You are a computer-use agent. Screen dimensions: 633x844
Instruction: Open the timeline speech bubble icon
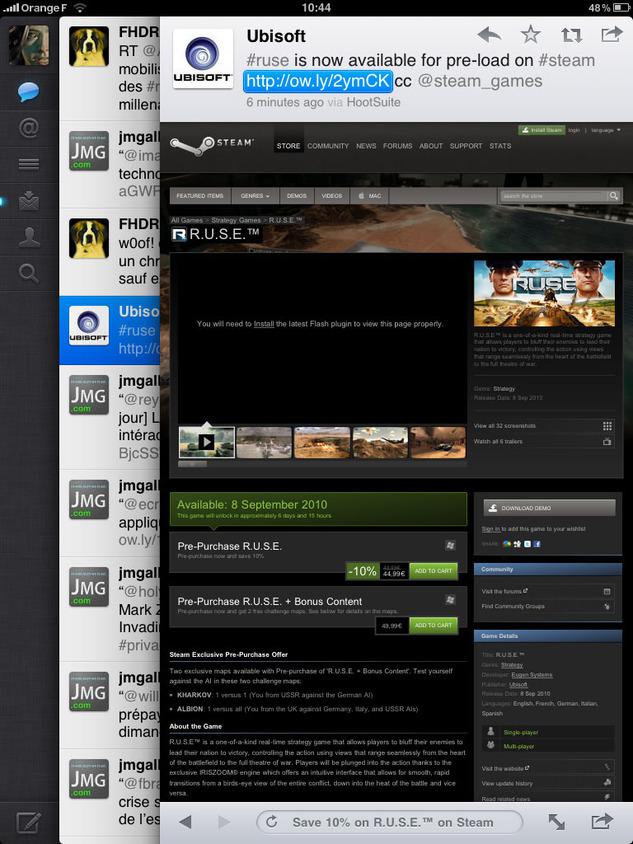29,92
